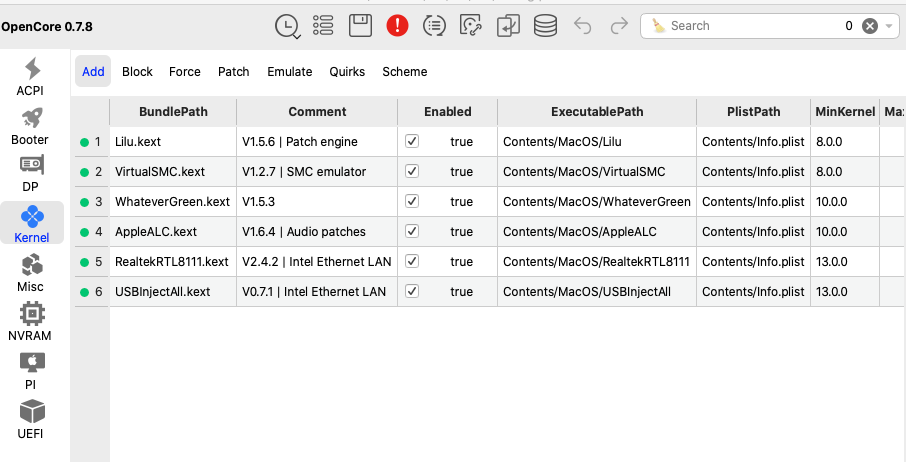The height and width of the screenshot is (462, 906).
Task: Clear search with the X button
Action: (870, 27)
